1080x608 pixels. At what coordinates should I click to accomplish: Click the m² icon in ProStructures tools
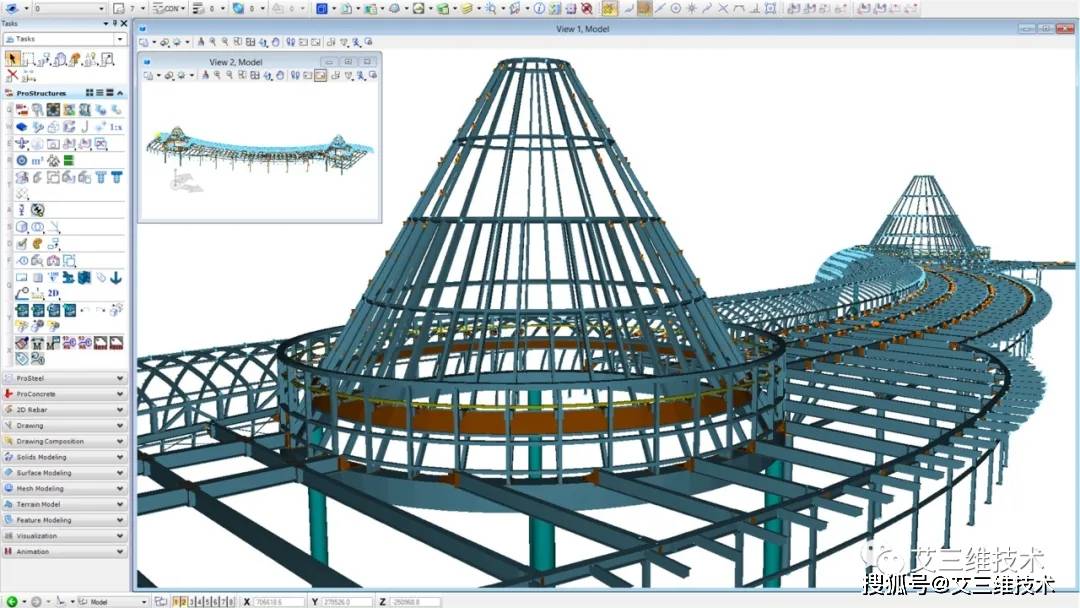[37, 160]
